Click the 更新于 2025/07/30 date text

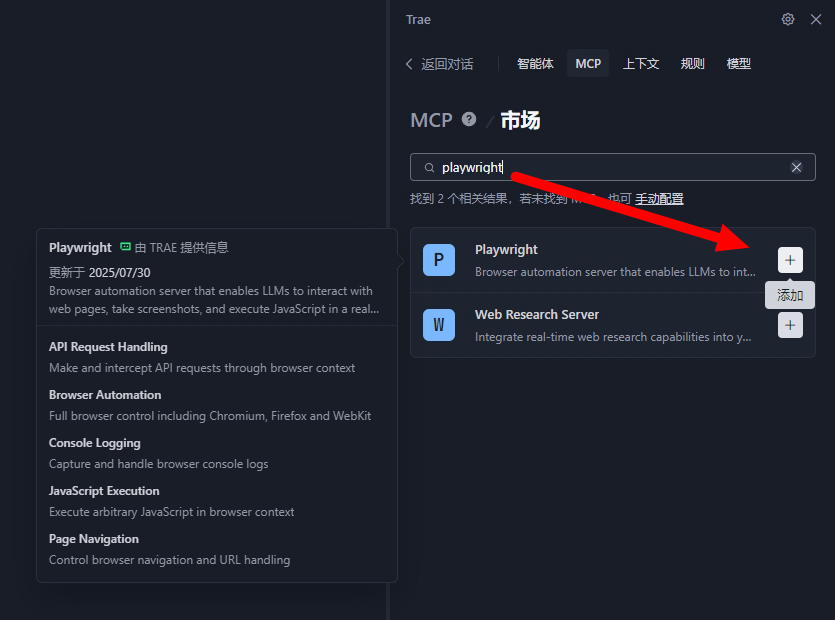pos(100,273)
